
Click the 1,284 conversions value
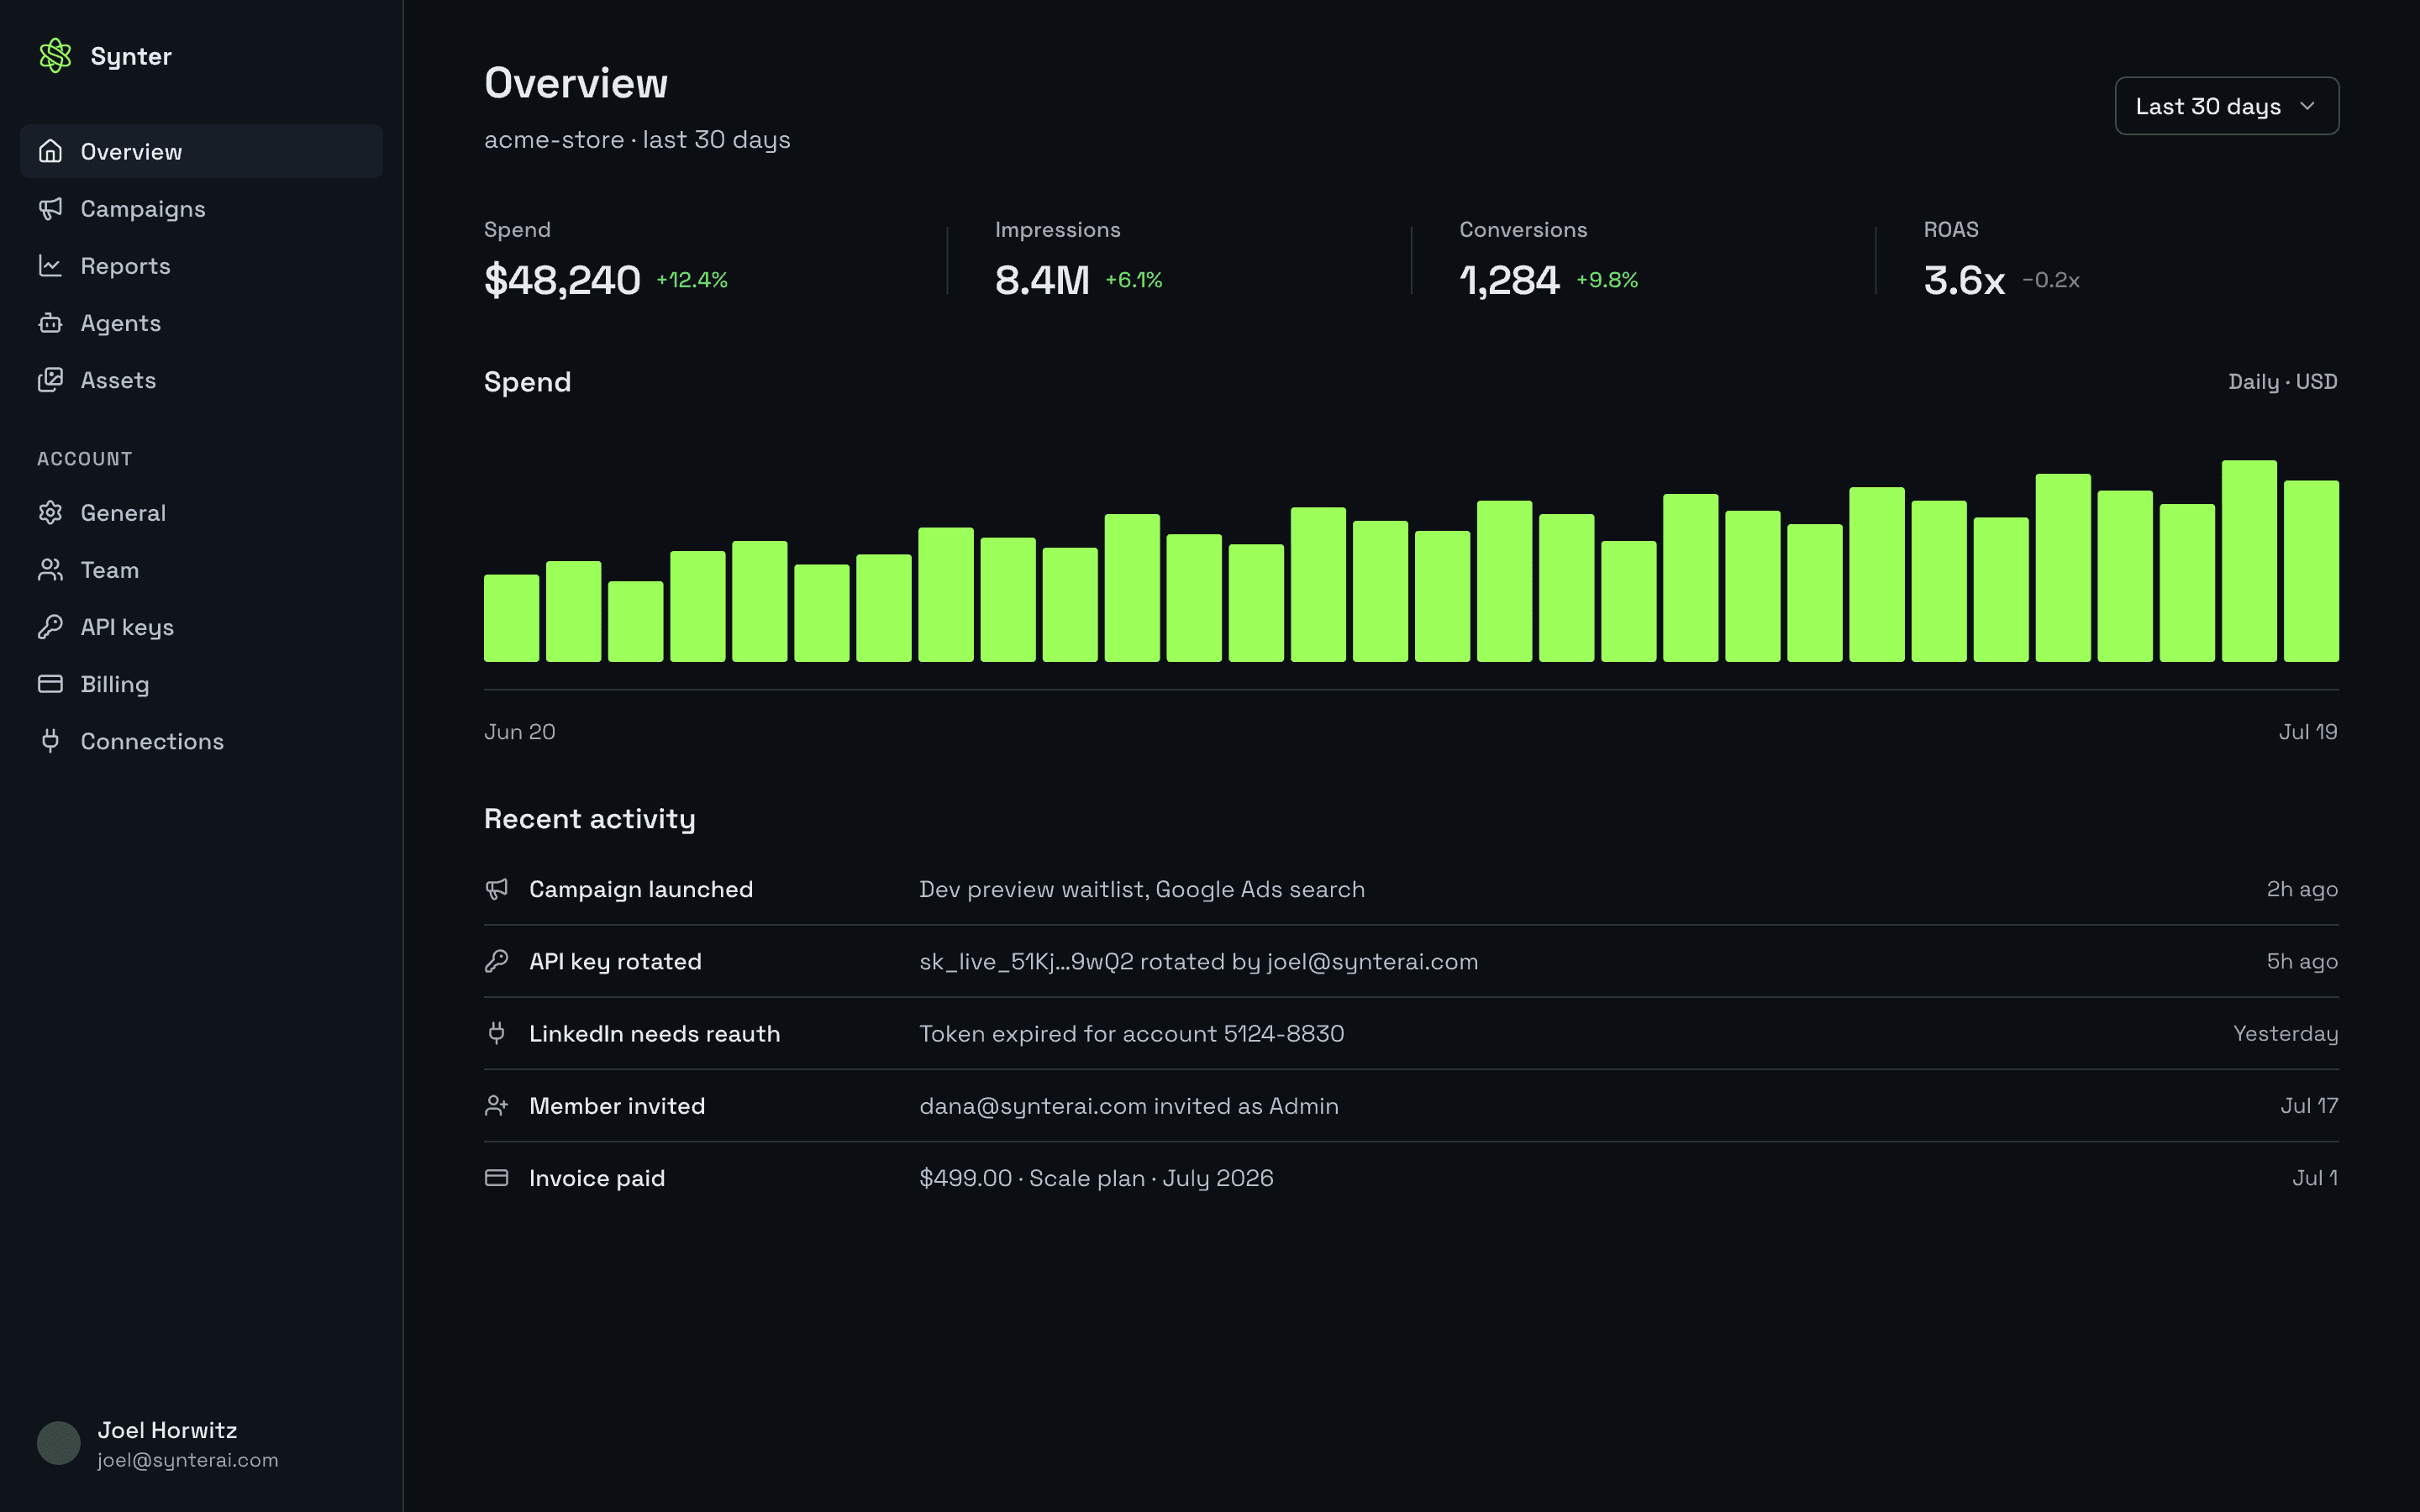(1509, 280)
